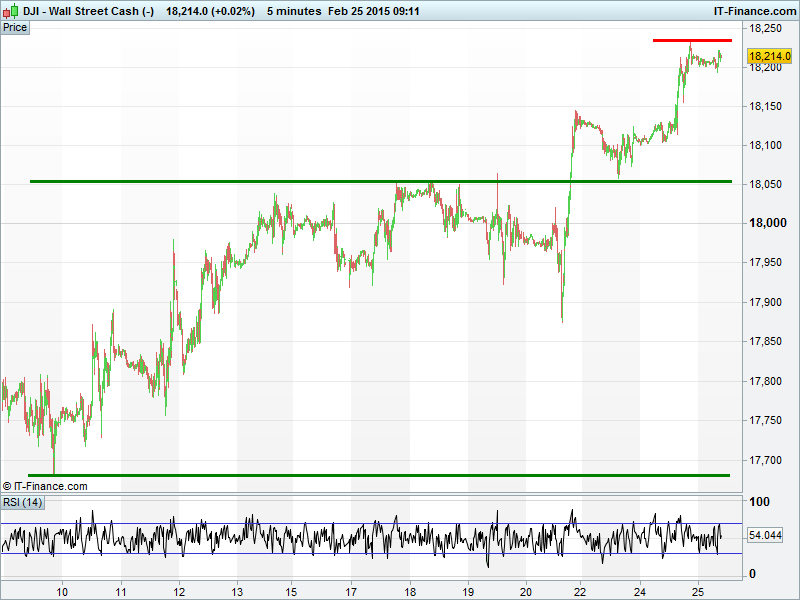Click date 20 on the time axis
This screenshot has height=600, width=800.
[x=526, y=591]
